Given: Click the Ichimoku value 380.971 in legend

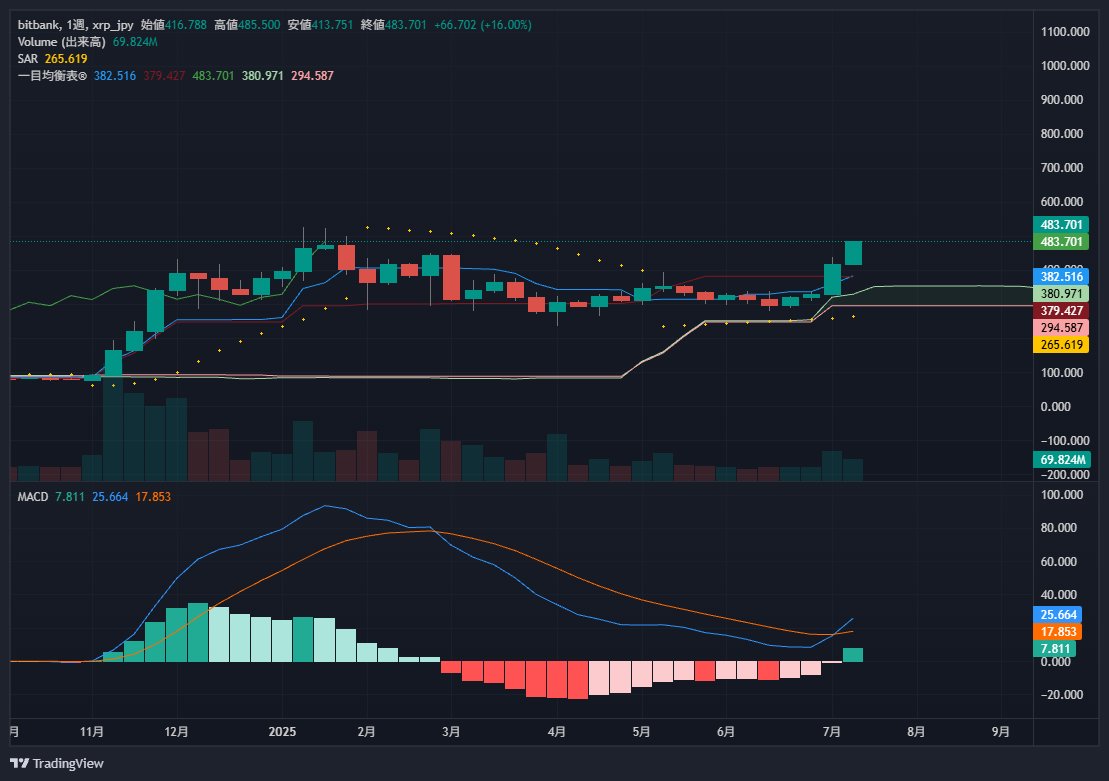Looking at the screenshot, I should 262,76.
